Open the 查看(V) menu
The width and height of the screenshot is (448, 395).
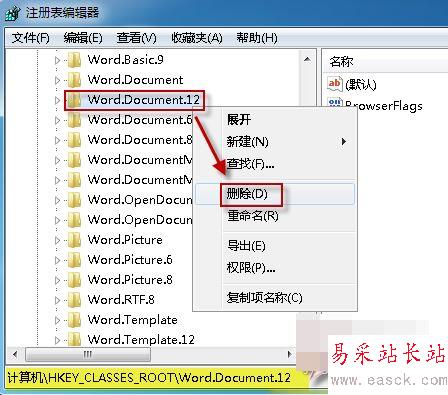point(136,38)
